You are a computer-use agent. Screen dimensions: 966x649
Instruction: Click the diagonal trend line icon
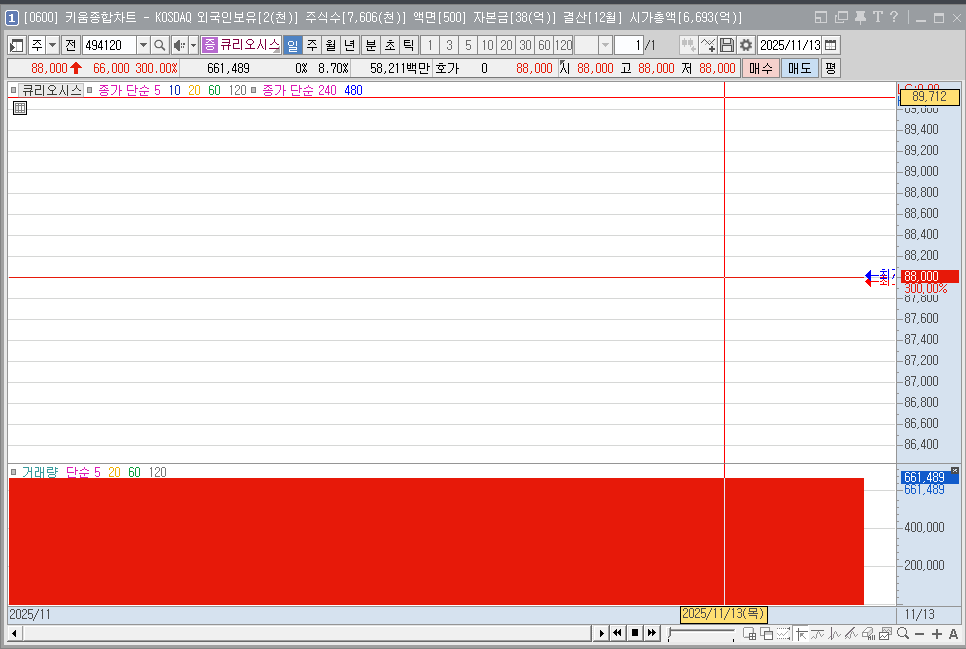(851, 634)
